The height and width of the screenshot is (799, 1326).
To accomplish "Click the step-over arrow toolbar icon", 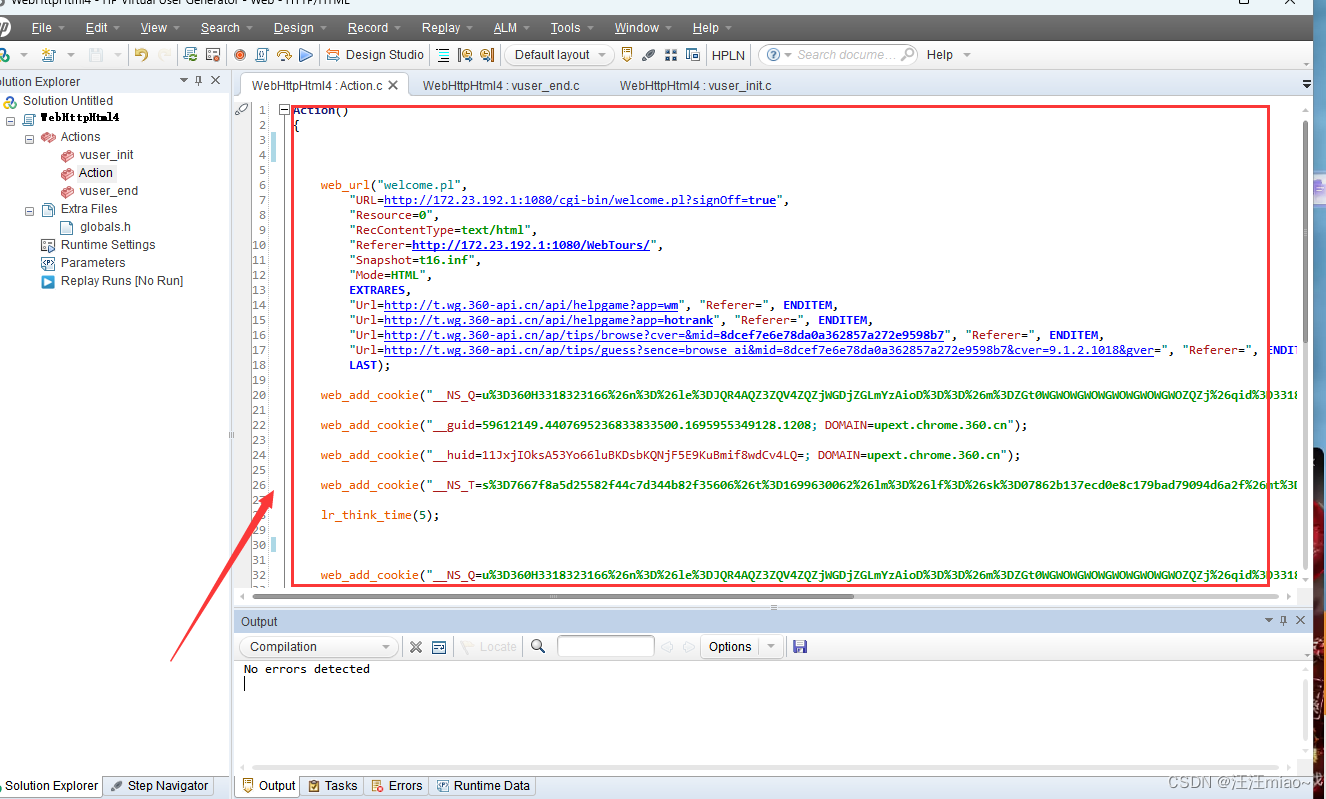I will (284, 55).
